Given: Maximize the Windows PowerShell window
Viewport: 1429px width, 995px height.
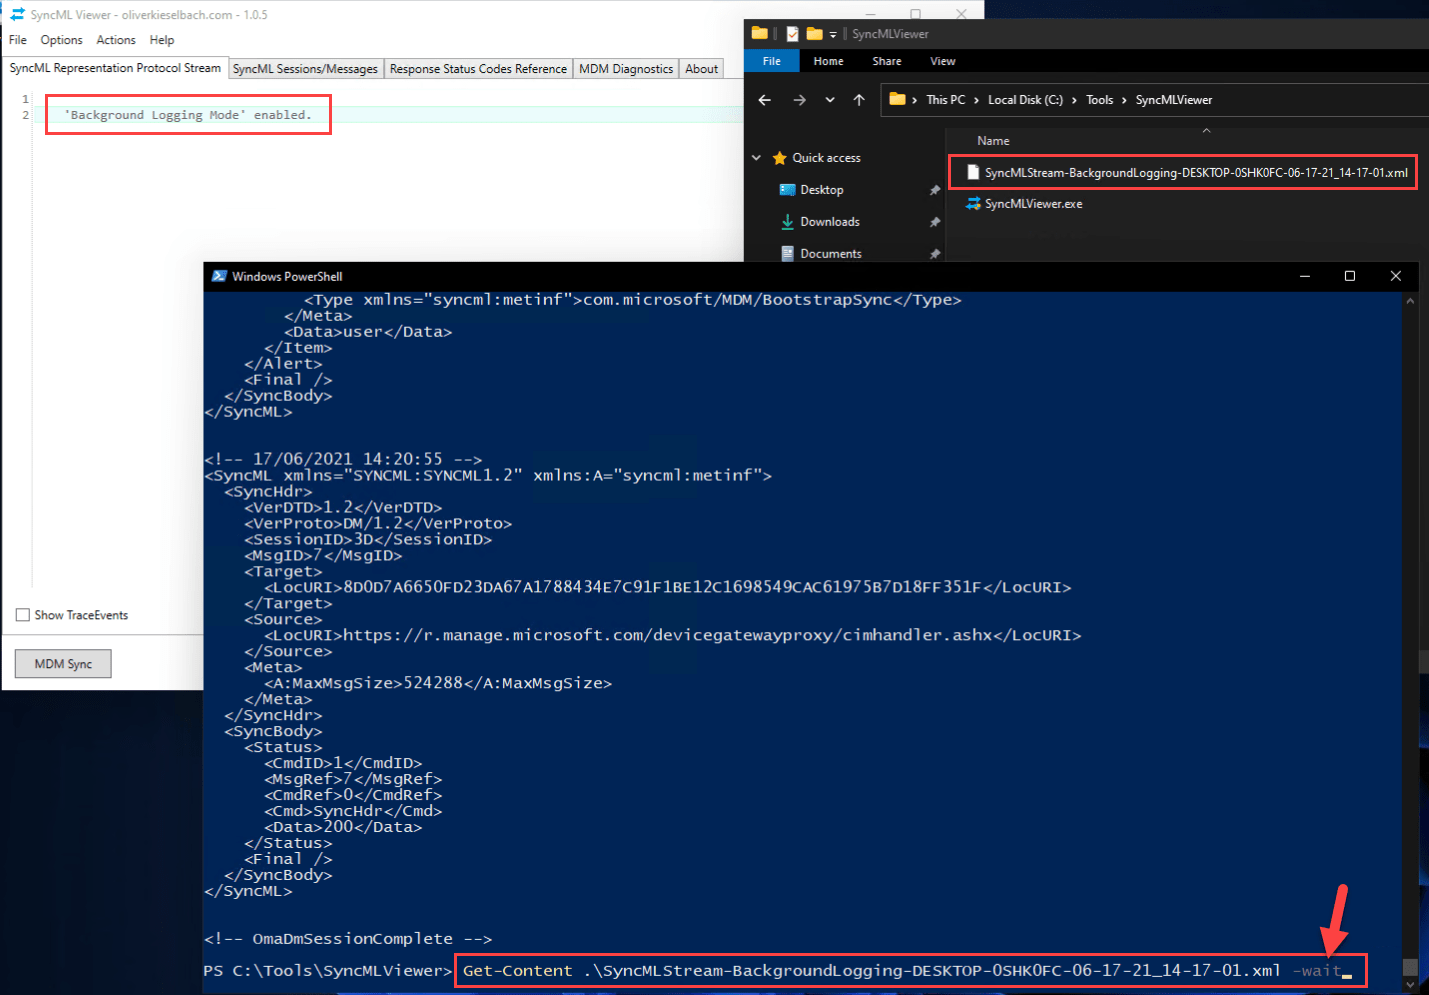Looking at the screenshot, I should (1350, 276).
